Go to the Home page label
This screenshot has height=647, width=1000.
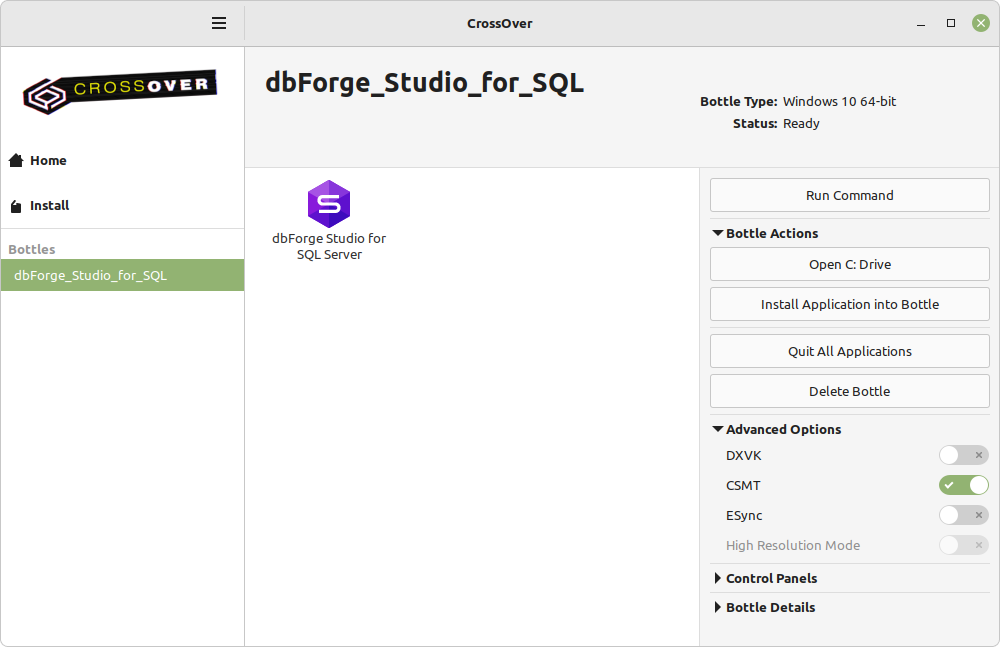(48, 161)
